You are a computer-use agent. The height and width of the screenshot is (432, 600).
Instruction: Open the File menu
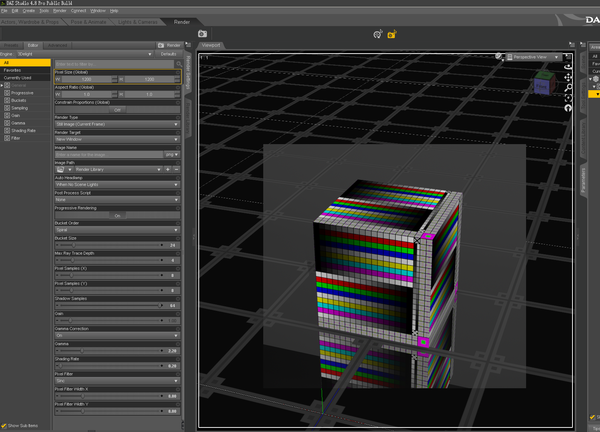[4, 11]
